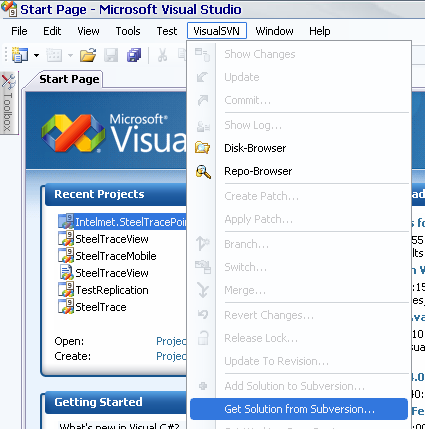This screenshot has width=425, height=429.
Task: Open Disk-Browser from the menu
Action: pos(299,148)
